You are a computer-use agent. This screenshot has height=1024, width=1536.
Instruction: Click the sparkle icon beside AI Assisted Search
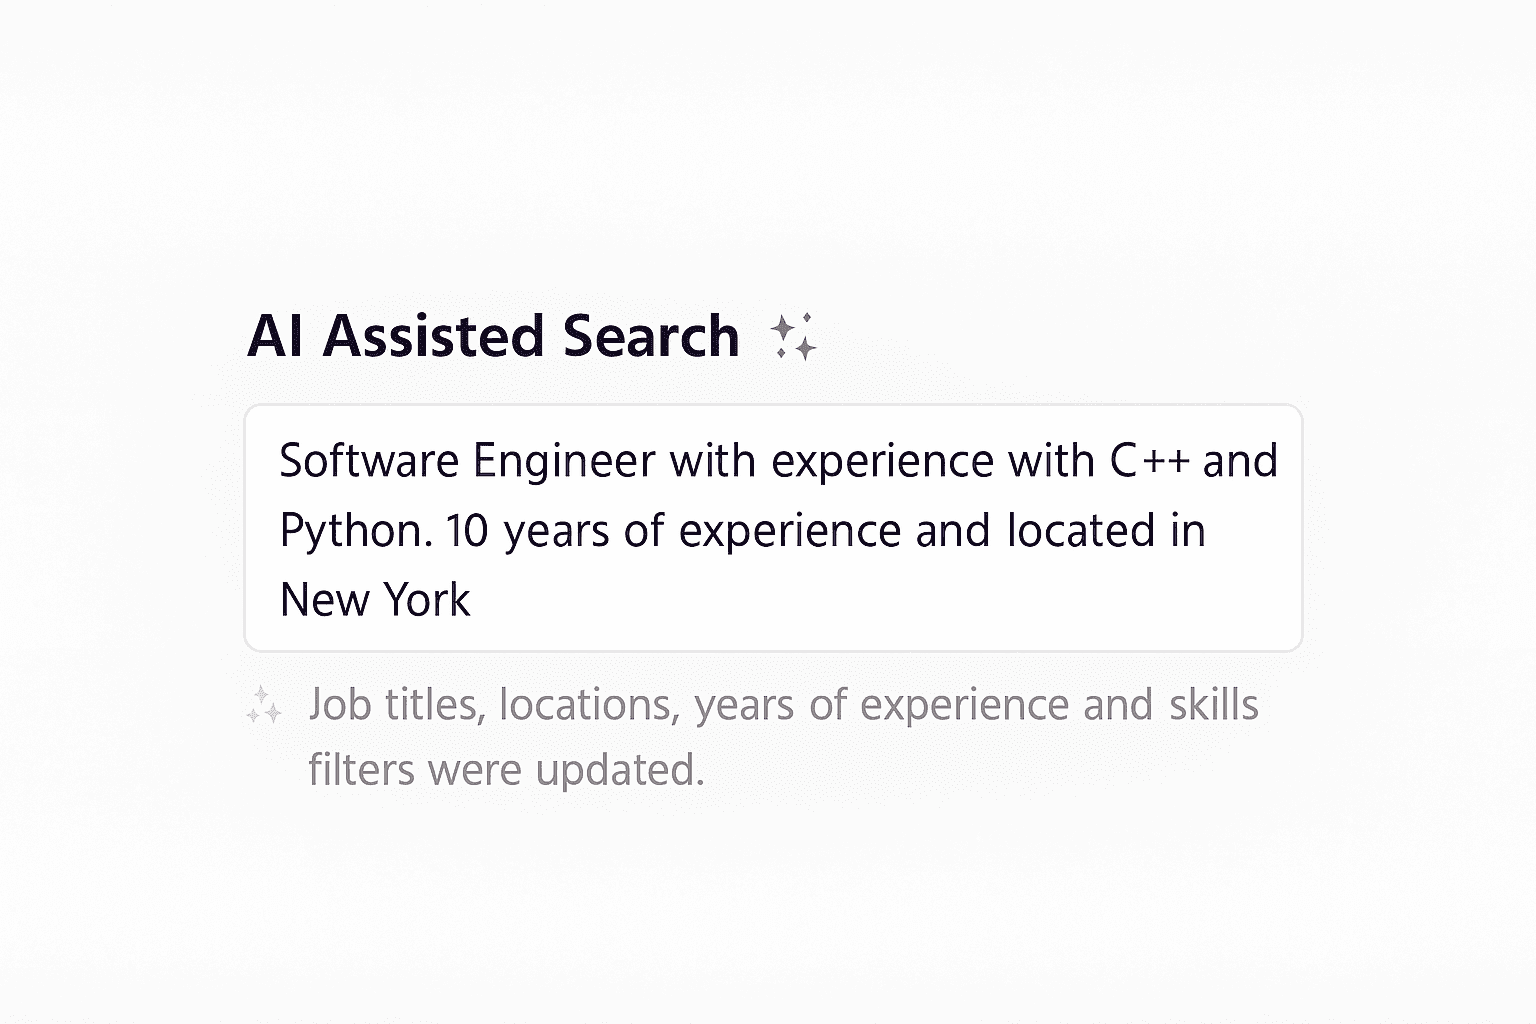point(794,336)
